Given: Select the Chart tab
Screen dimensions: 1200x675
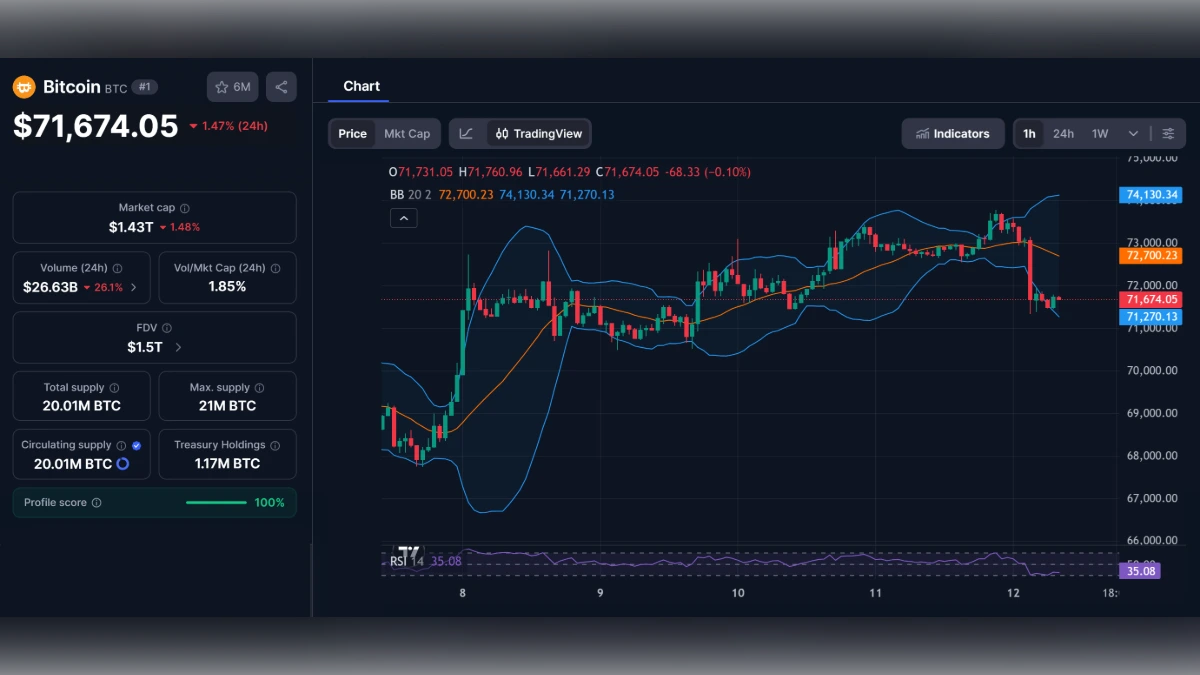Looking at the screenshot, I should click(361, 86).
